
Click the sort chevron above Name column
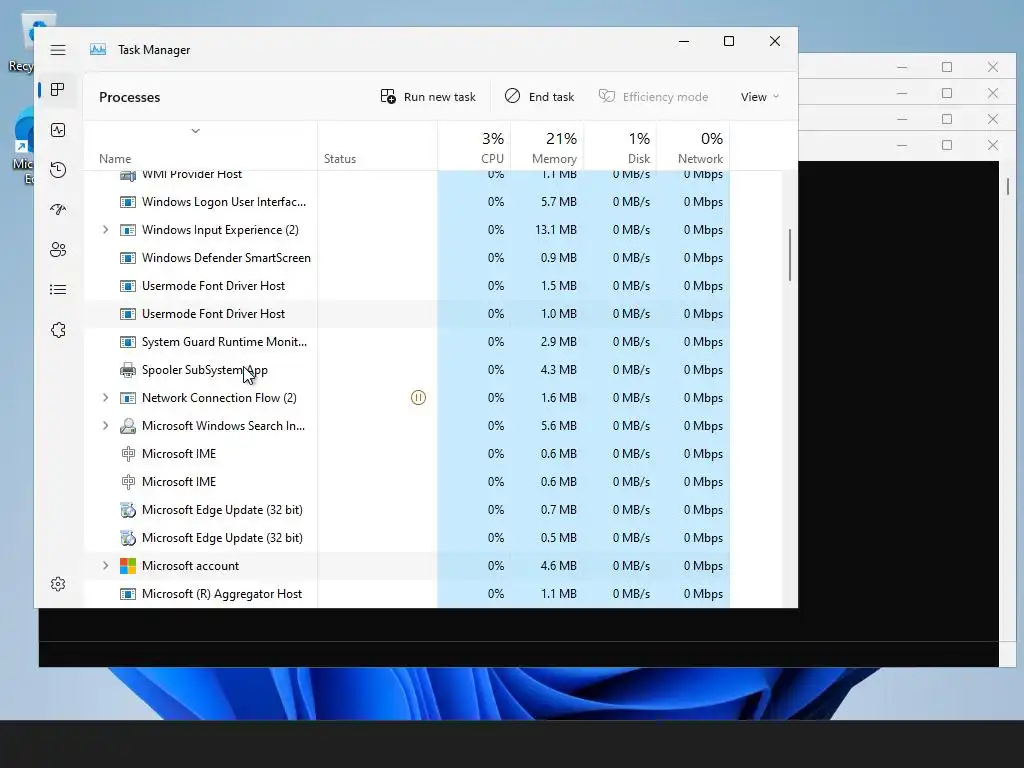point(195,131)
